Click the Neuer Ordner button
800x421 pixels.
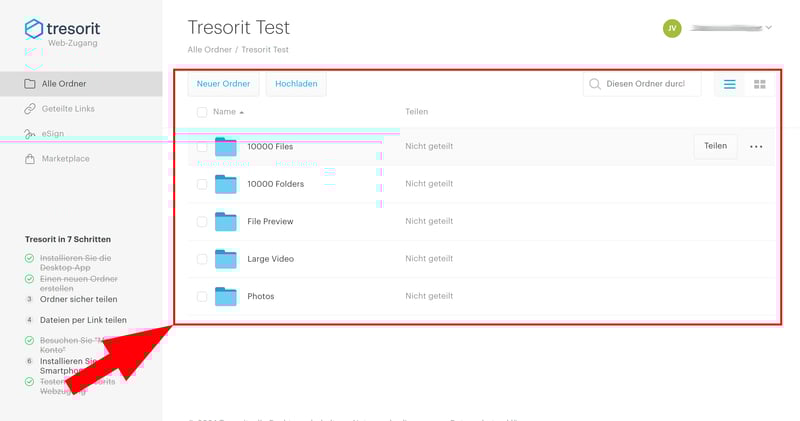(223, 84)
